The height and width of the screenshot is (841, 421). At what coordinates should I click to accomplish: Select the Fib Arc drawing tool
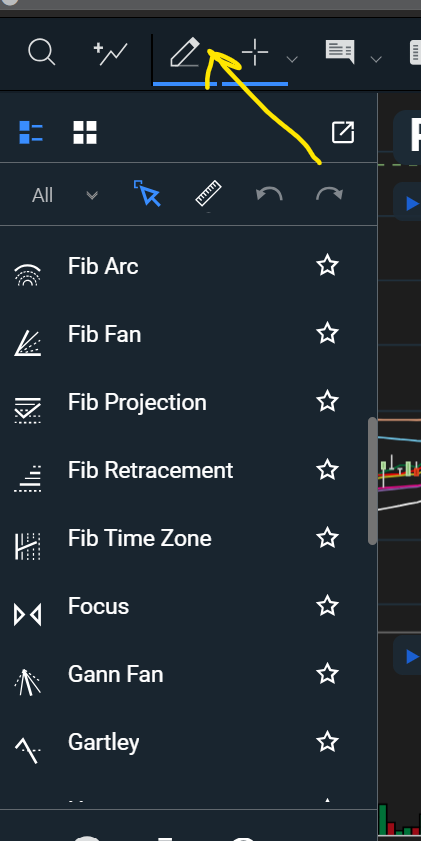tap(103, 266)
